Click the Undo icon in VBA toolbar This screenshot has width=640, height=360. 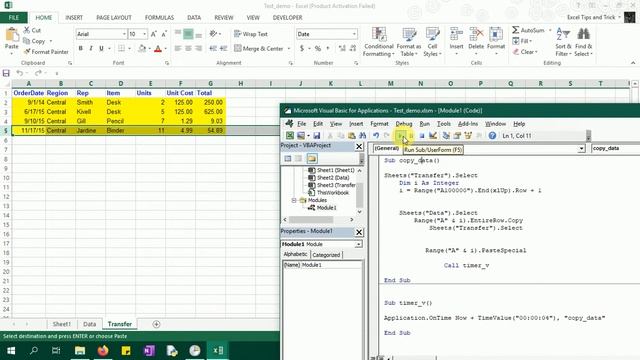tap(376, 136)
